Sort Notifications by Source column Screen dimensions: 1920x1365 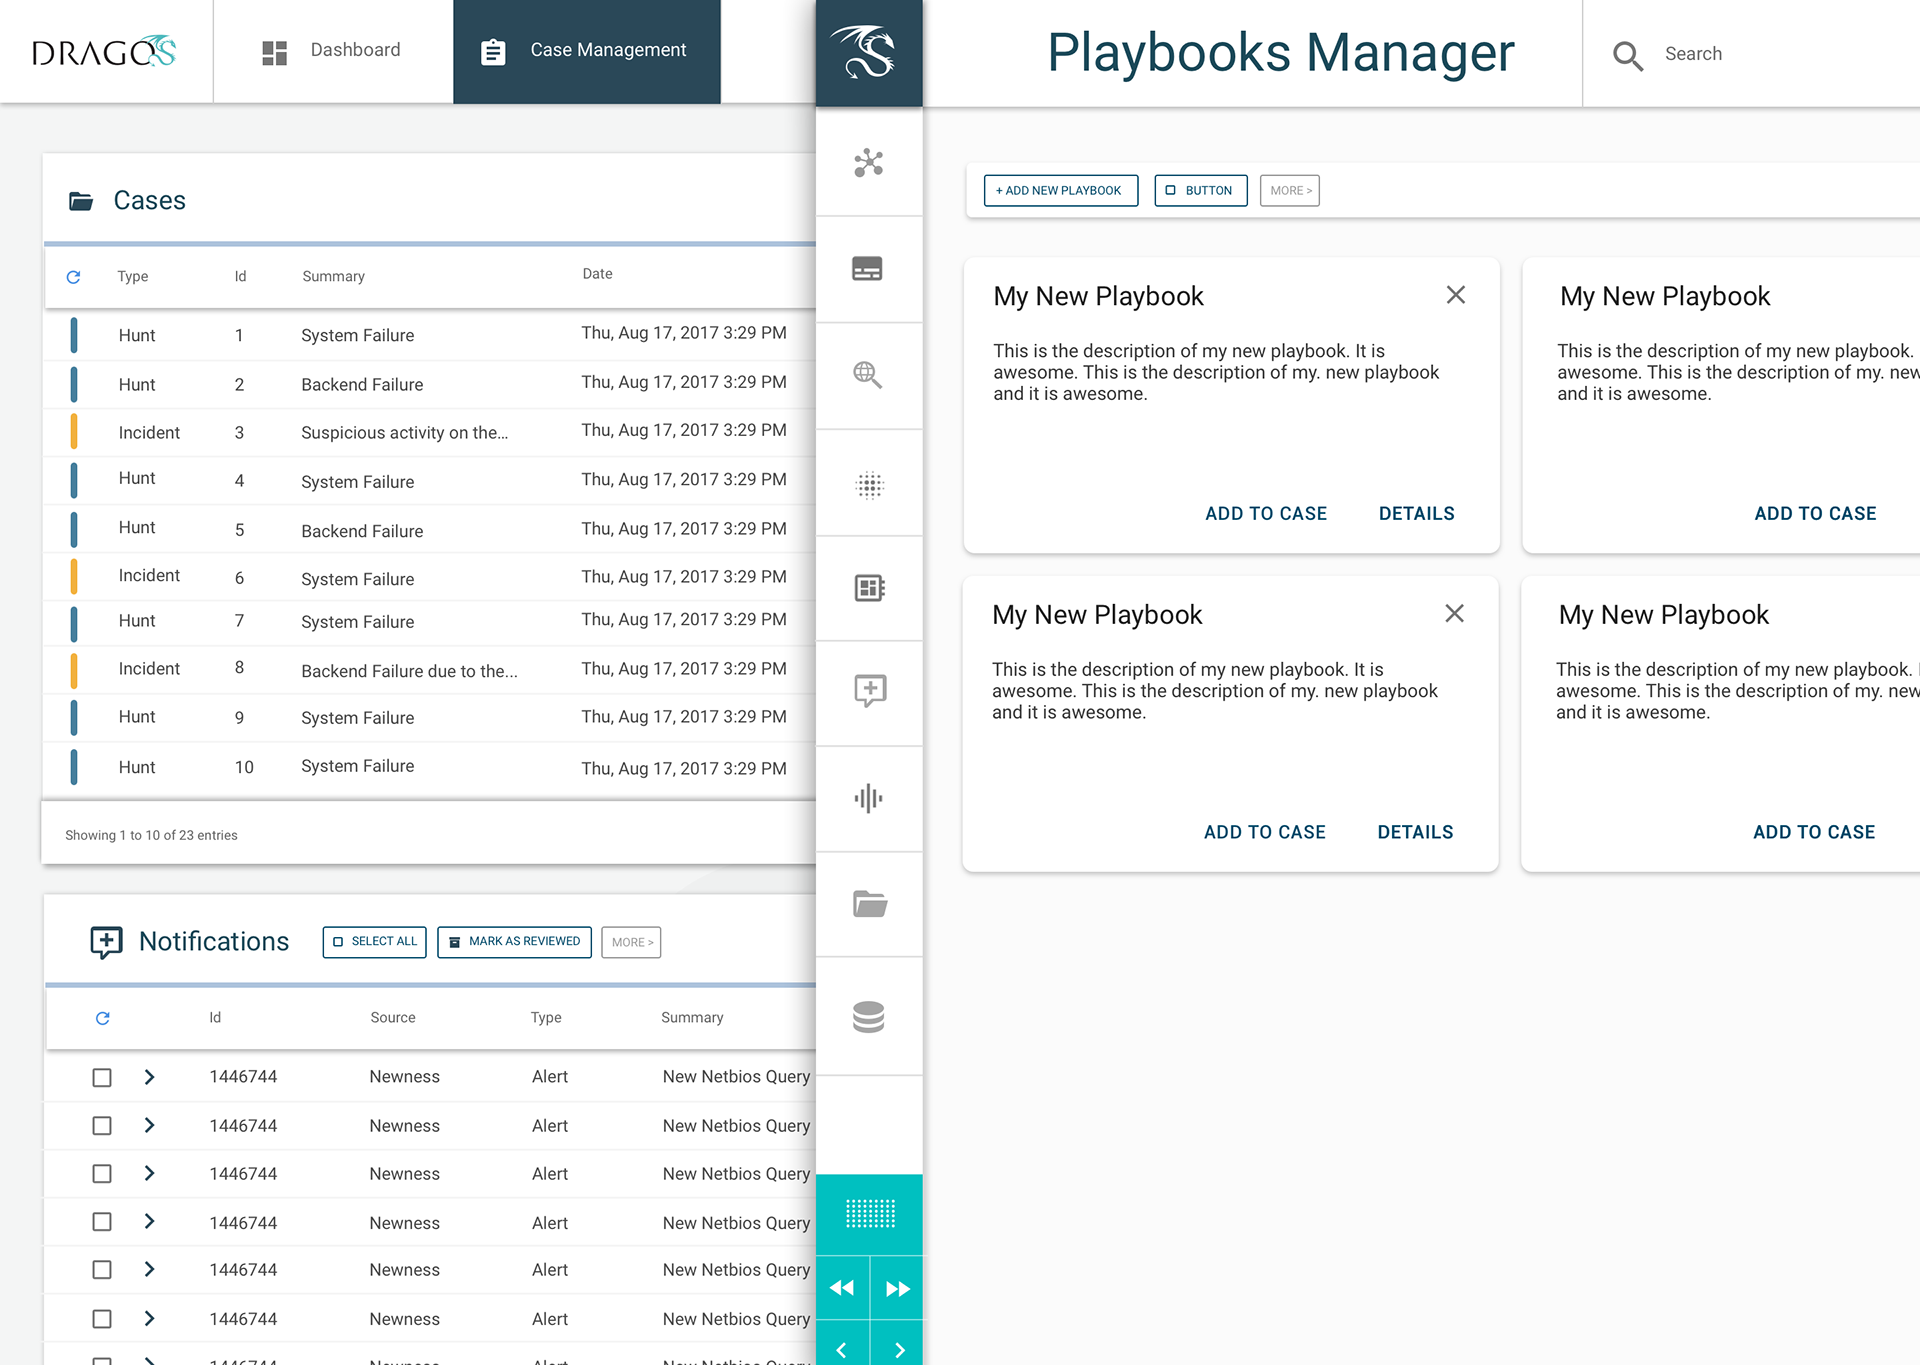pos(393,1017)
